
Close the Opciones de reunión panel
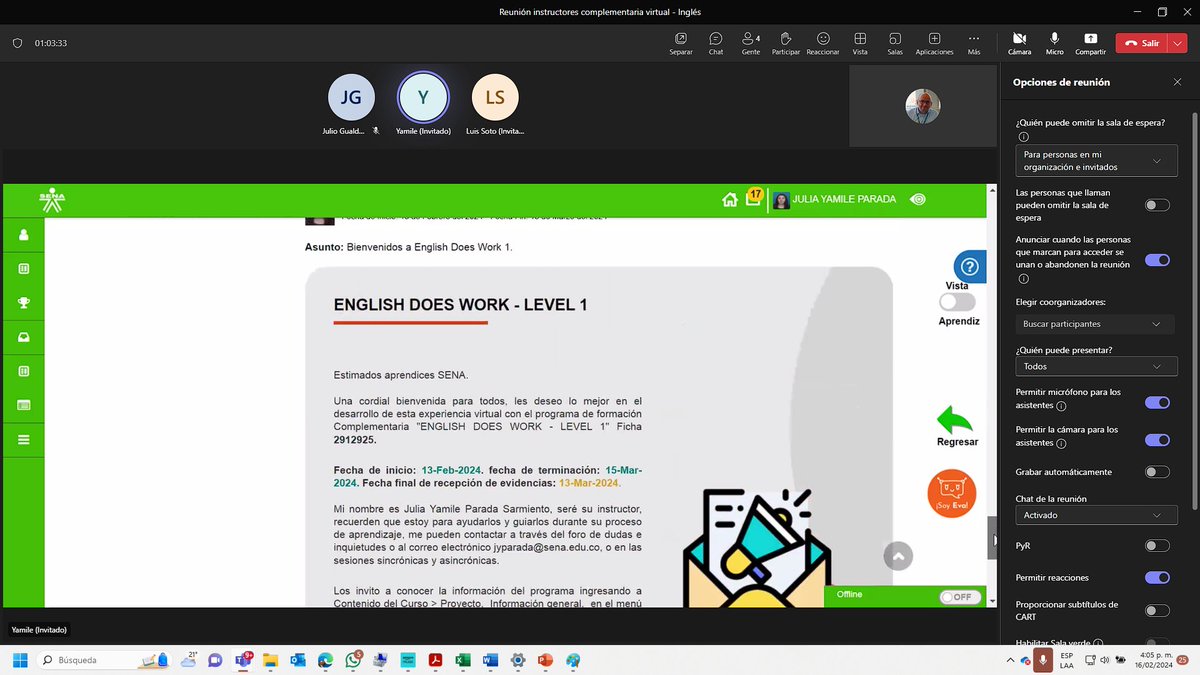[1177, 82]
